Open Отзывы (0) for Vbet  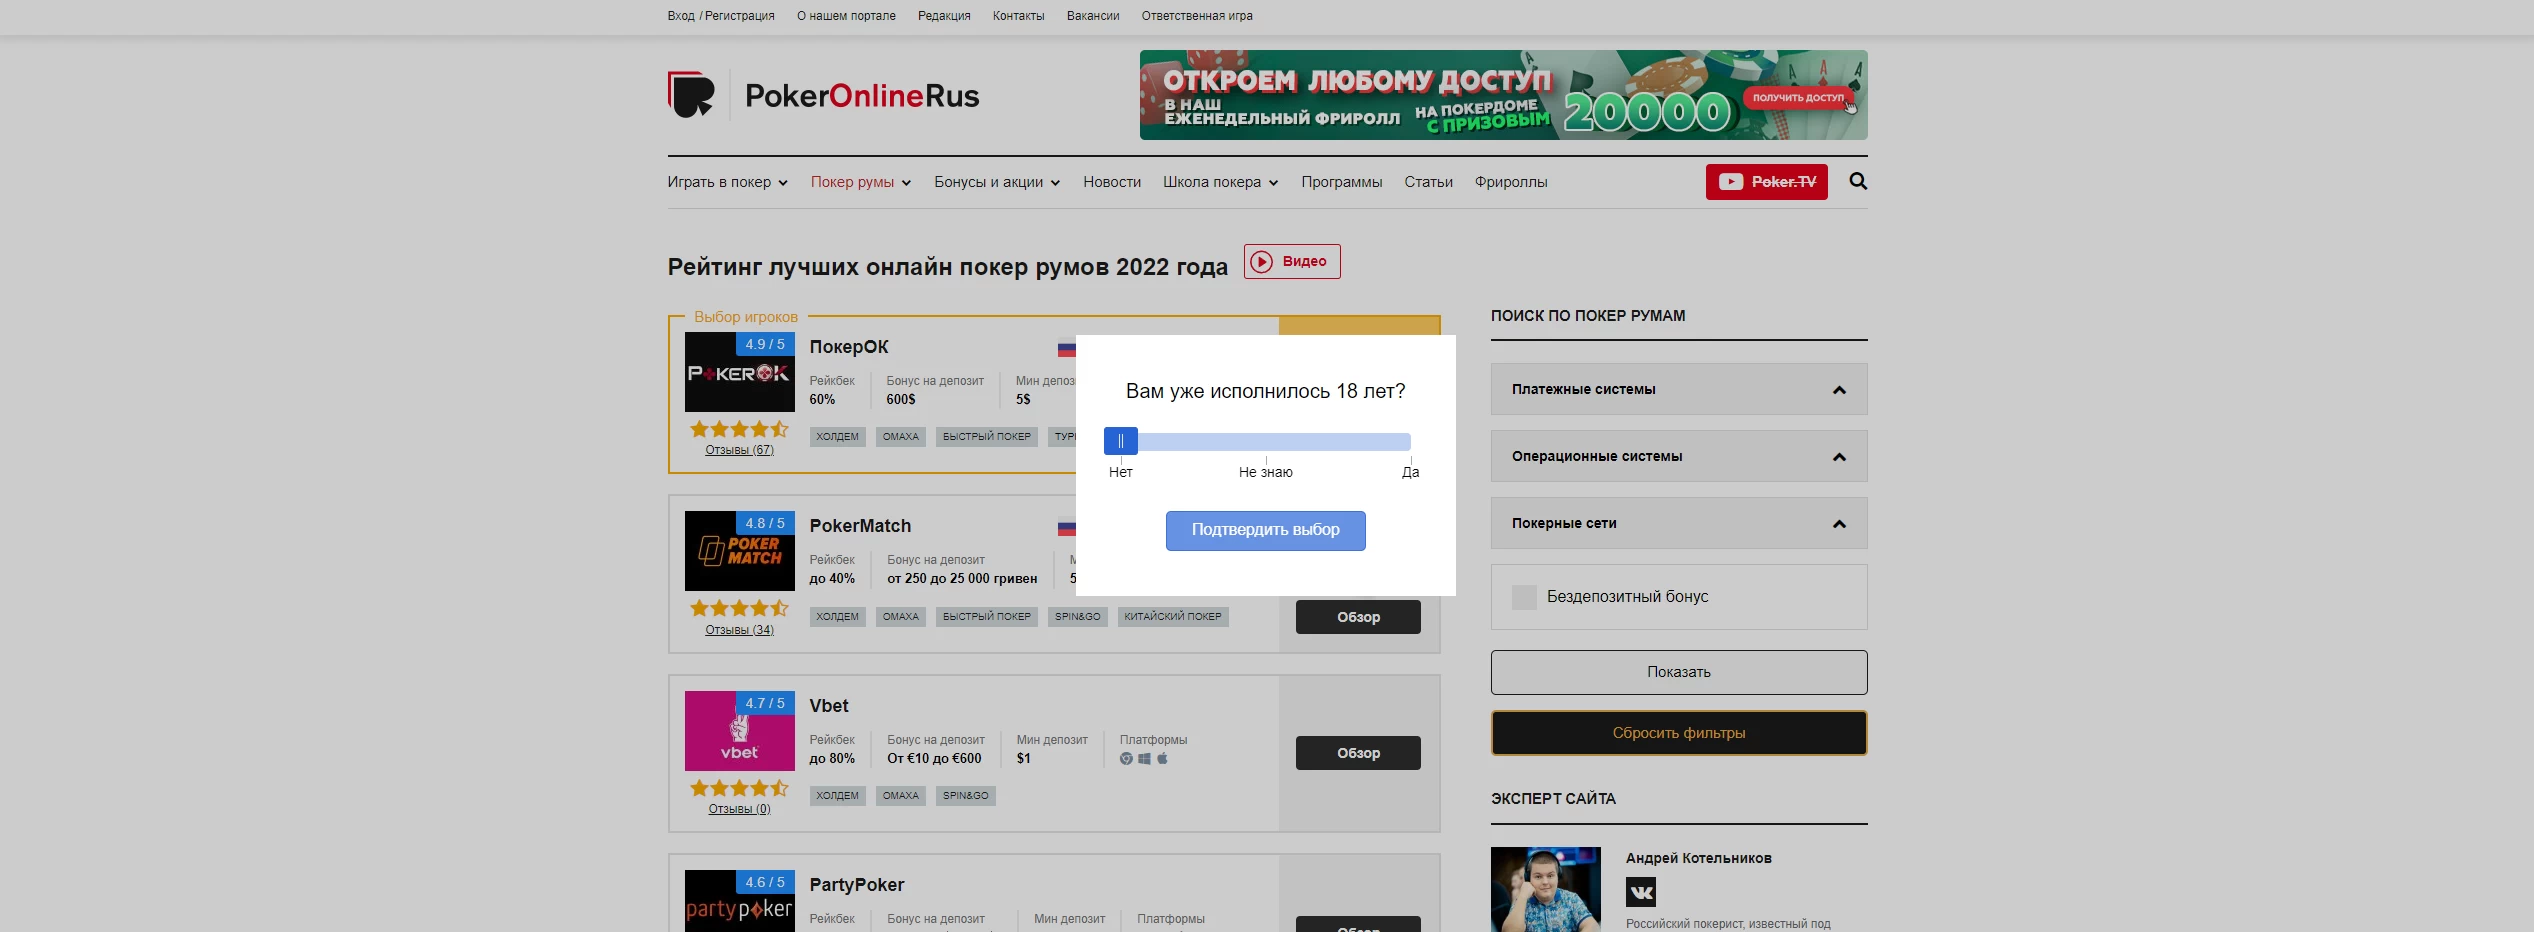pyautogui.click(x=739, y=809)
